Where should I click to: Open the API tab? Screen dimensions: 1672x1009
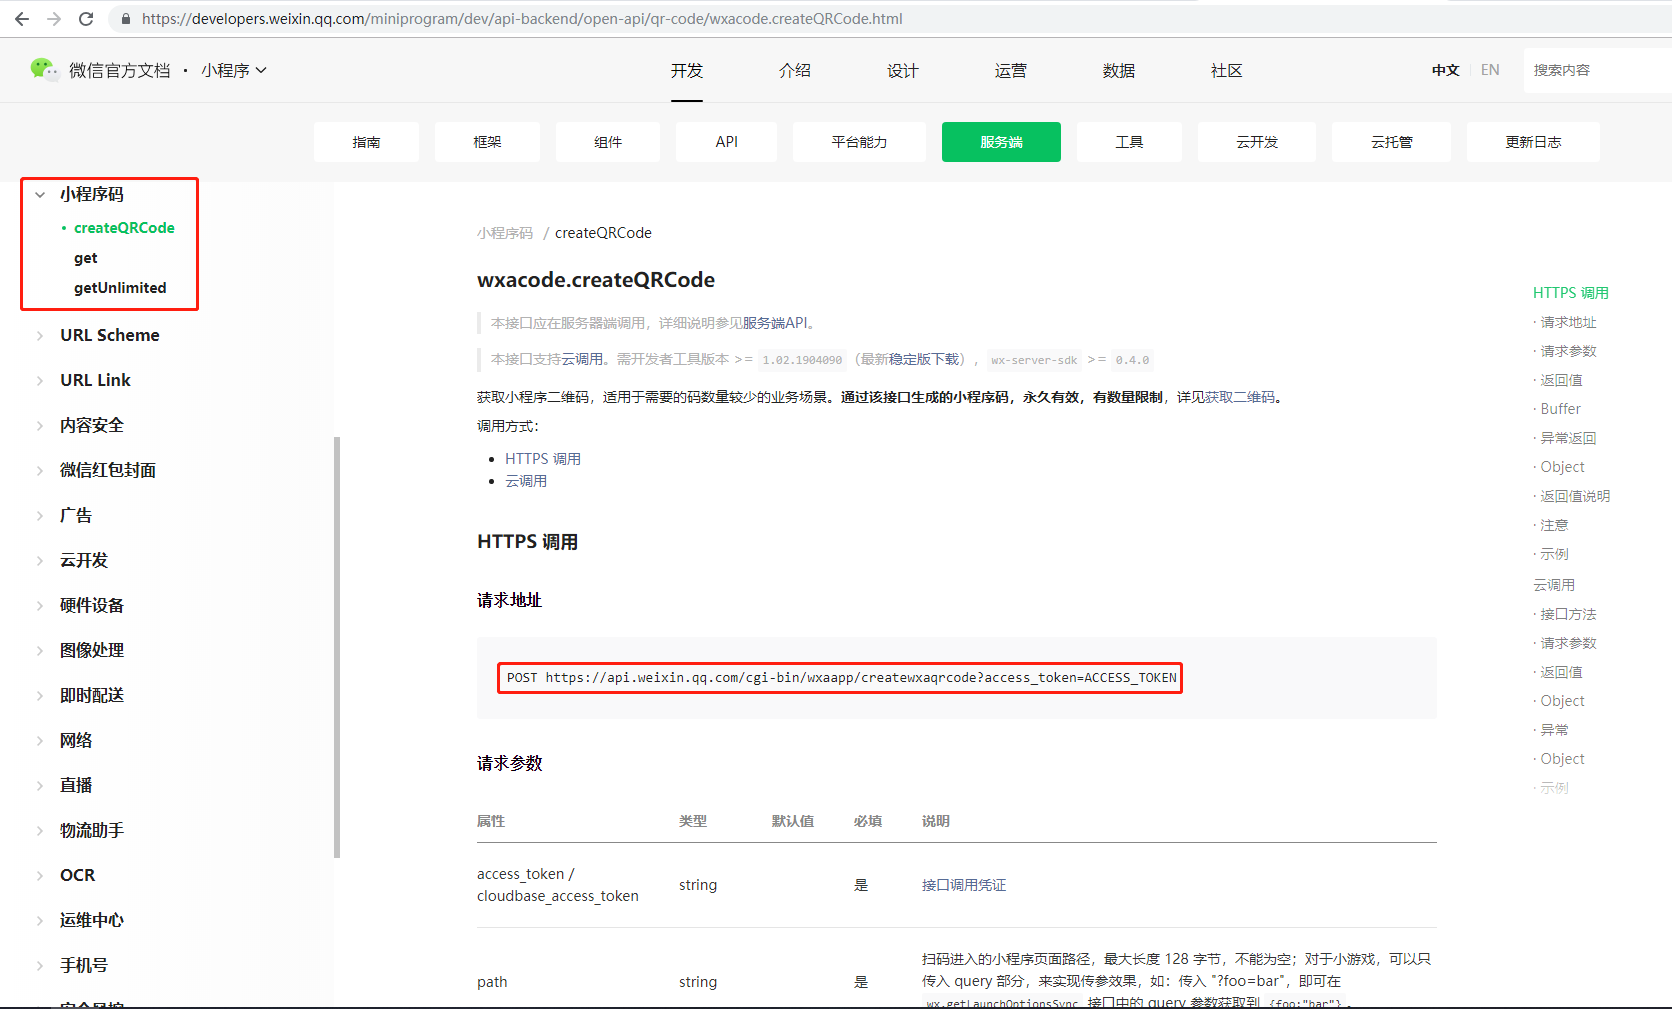click(727, 142)
